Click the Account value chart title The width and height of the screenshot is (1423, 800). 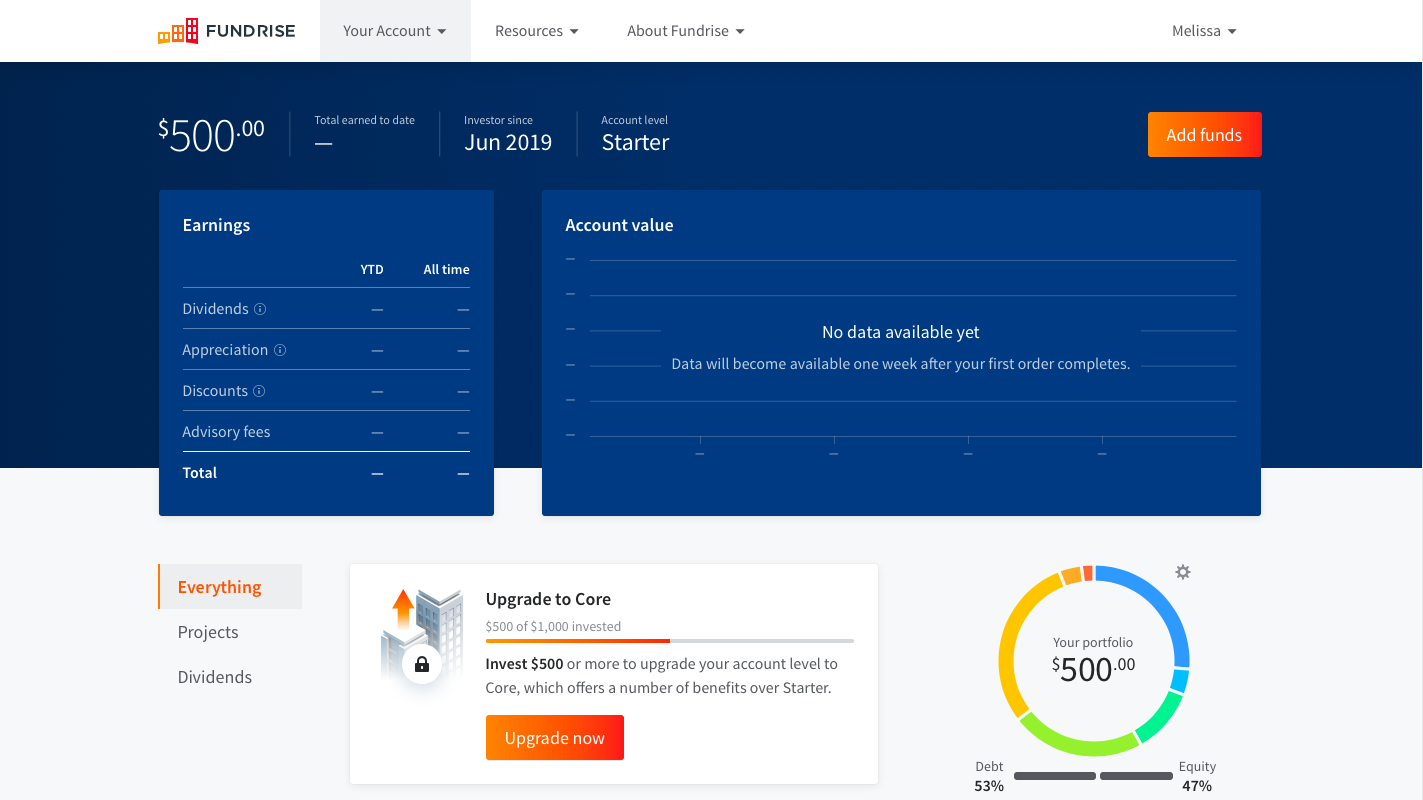pos(619,225)
